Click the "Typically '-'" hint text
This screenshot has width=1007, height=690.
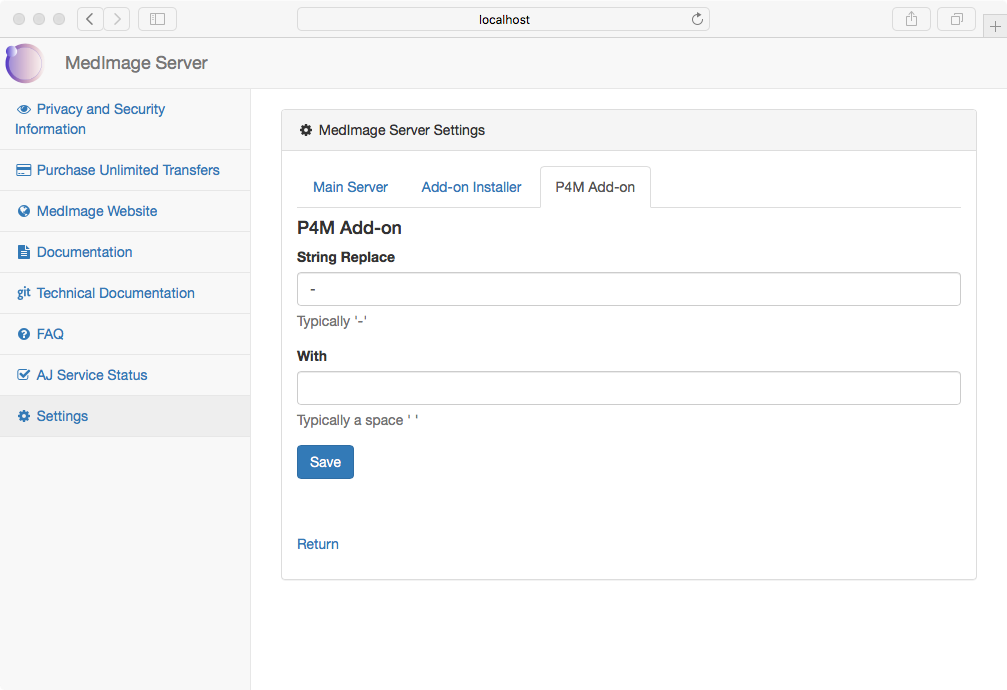(x=332, y=321)
